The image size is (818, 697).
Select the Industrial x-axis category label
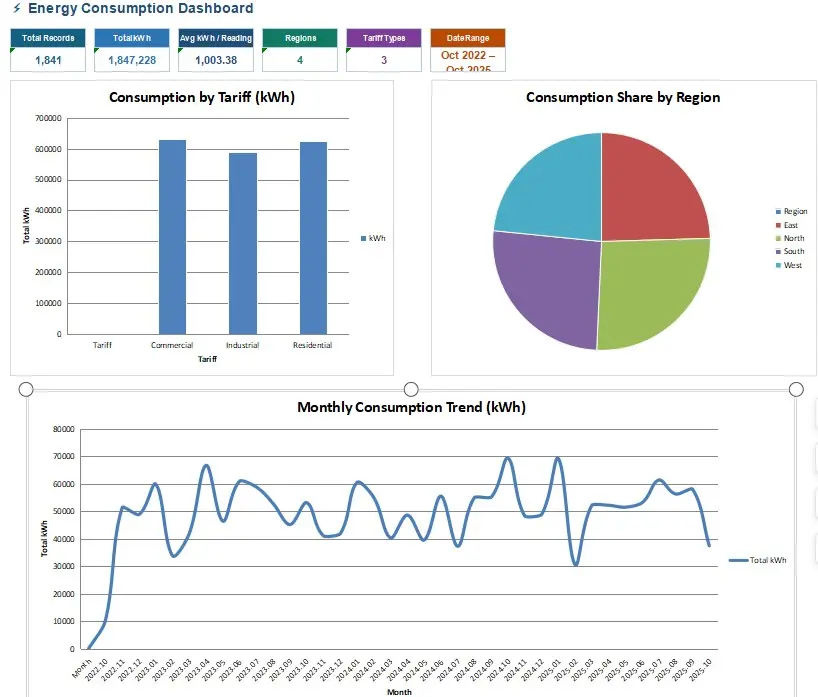[x=243, y=345]
